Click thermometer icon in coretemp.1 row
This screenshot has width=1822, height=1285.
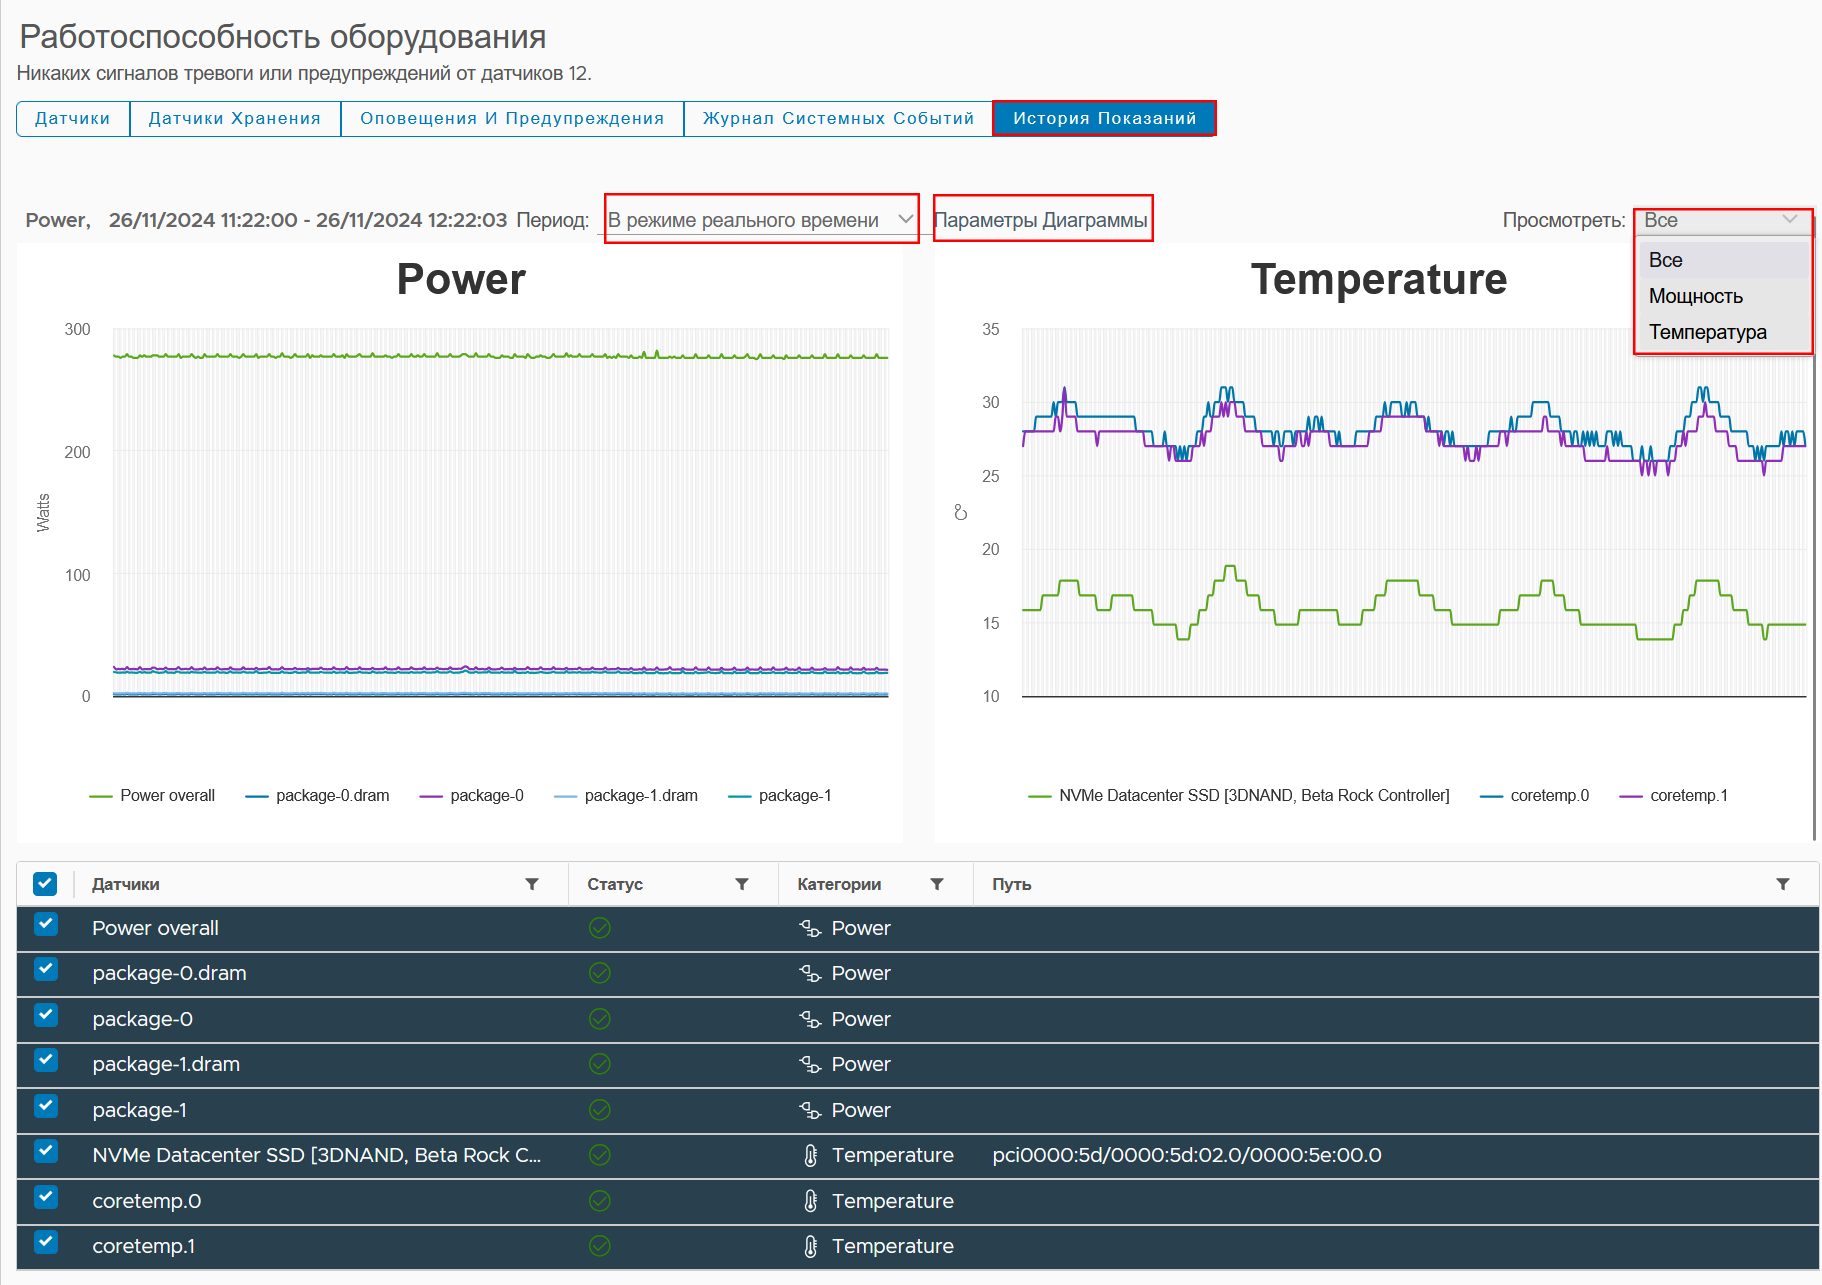point(811,1246)
